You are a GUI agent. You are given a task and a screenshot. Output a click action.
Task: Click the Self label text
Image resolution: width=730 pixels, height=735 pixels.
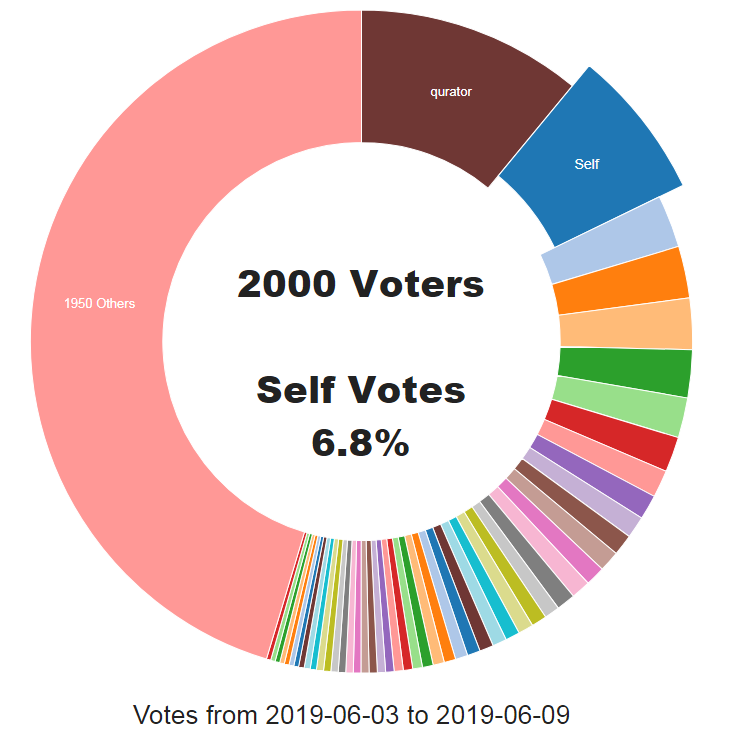click(587, 164)
